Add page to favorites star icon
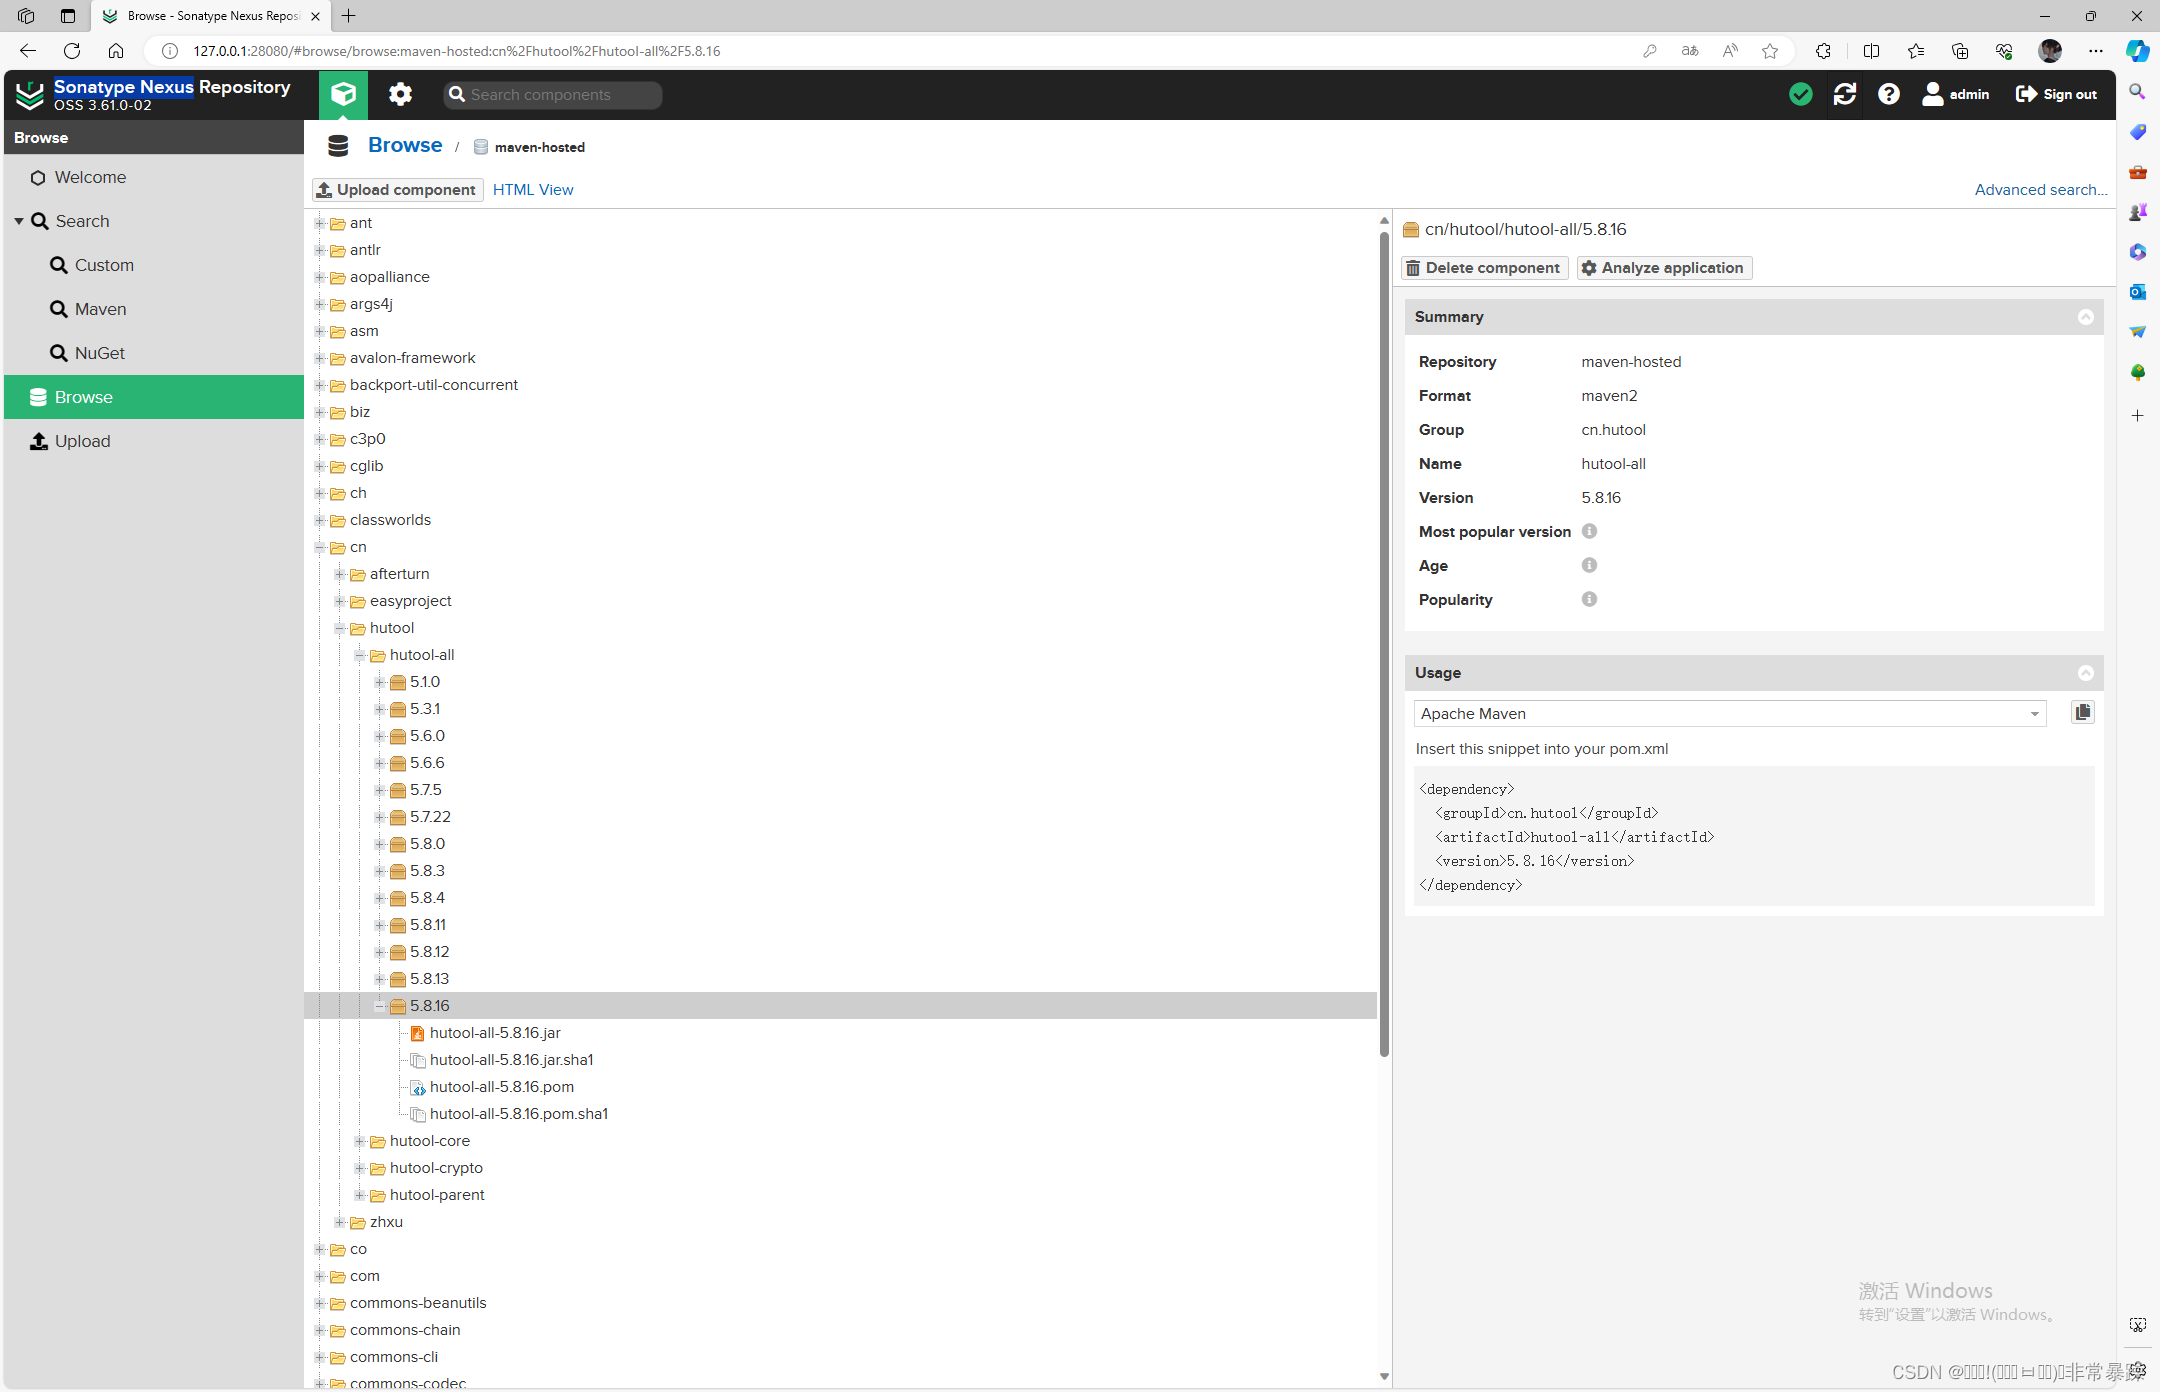This screenshot has height=1392, width=2160. click(1770, 51)
